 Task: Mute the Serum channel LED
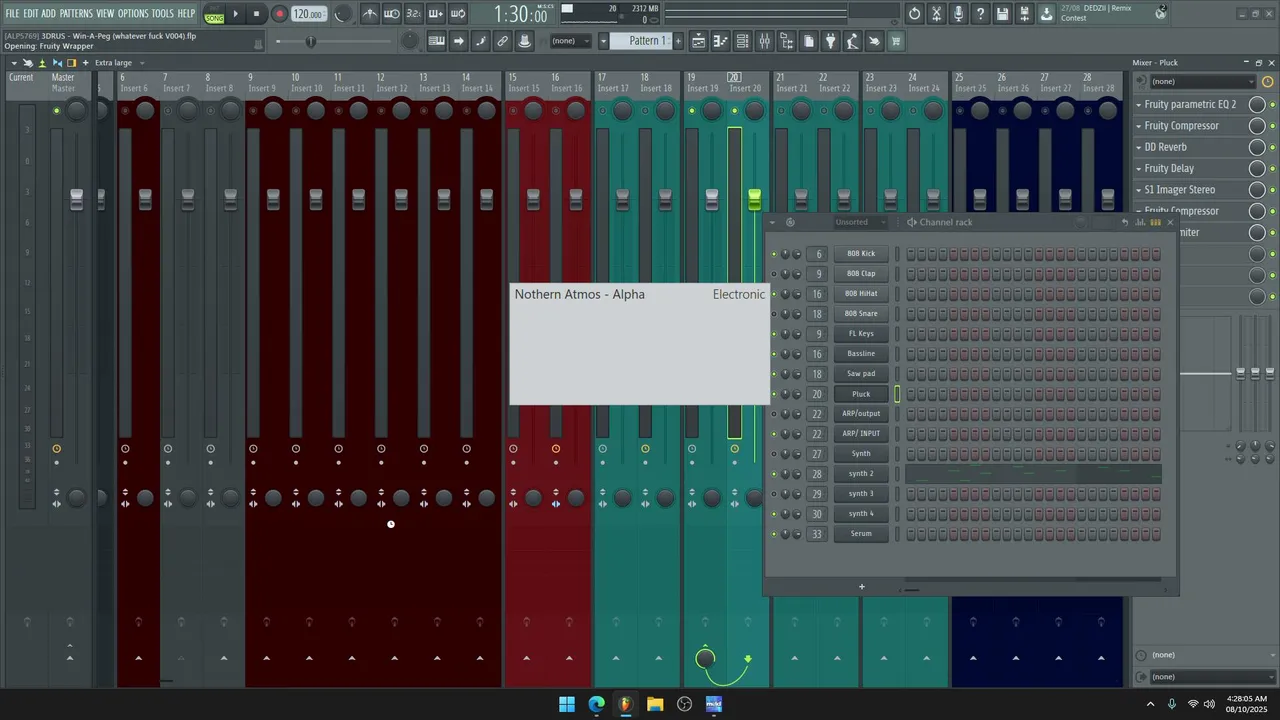tap(773, 534)
